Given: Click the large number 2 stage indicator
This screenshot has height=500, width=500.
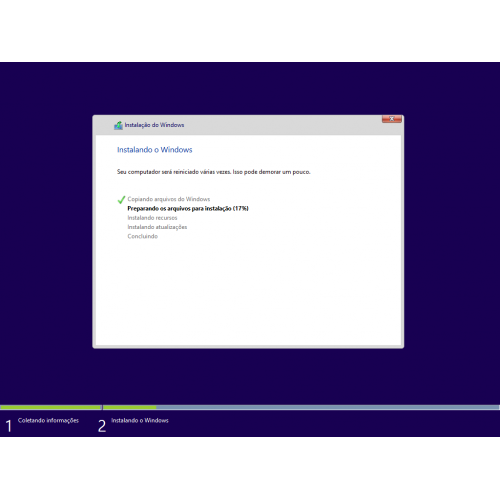Looking at the screenshot, I should click(x=102, y=426).
